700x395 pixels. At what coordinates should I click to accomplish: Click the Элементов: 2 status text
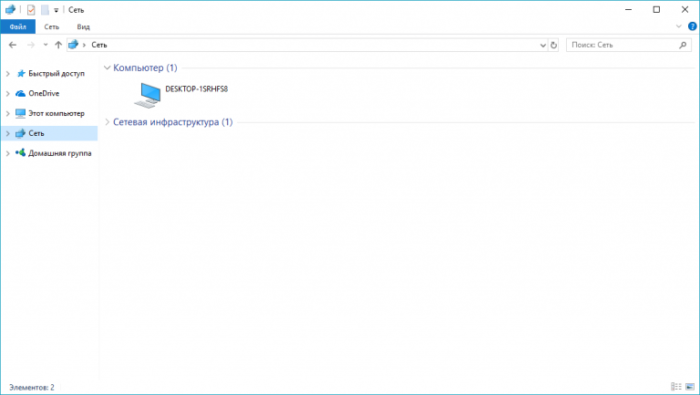pyautogui.click(x=32, y=387)
